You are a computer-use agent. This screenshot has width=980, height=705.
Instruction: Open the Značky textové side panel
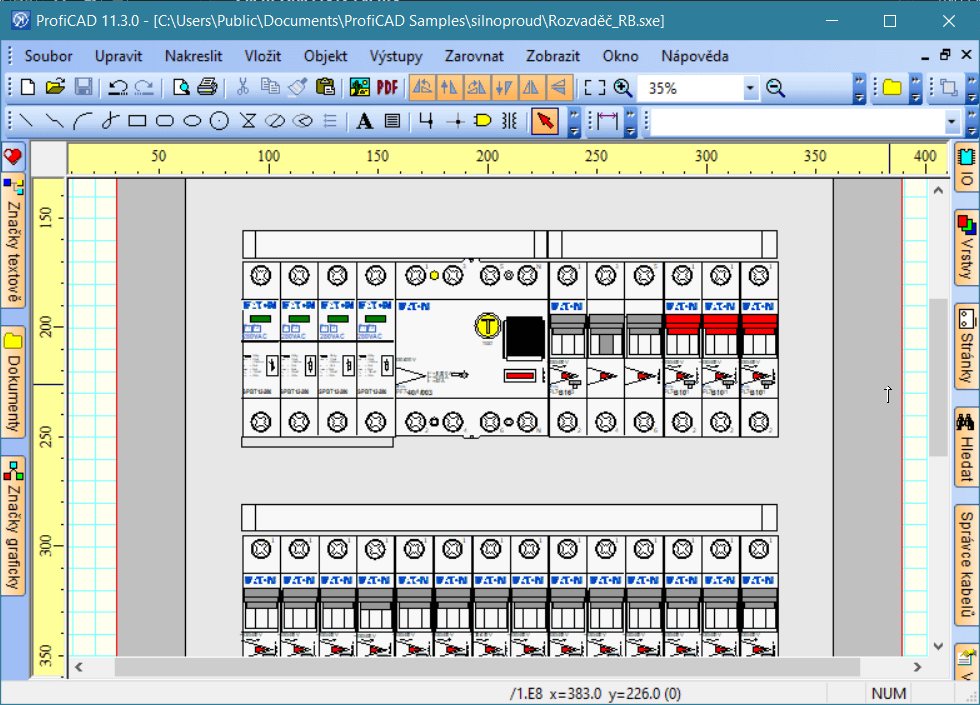pos(13,241)
